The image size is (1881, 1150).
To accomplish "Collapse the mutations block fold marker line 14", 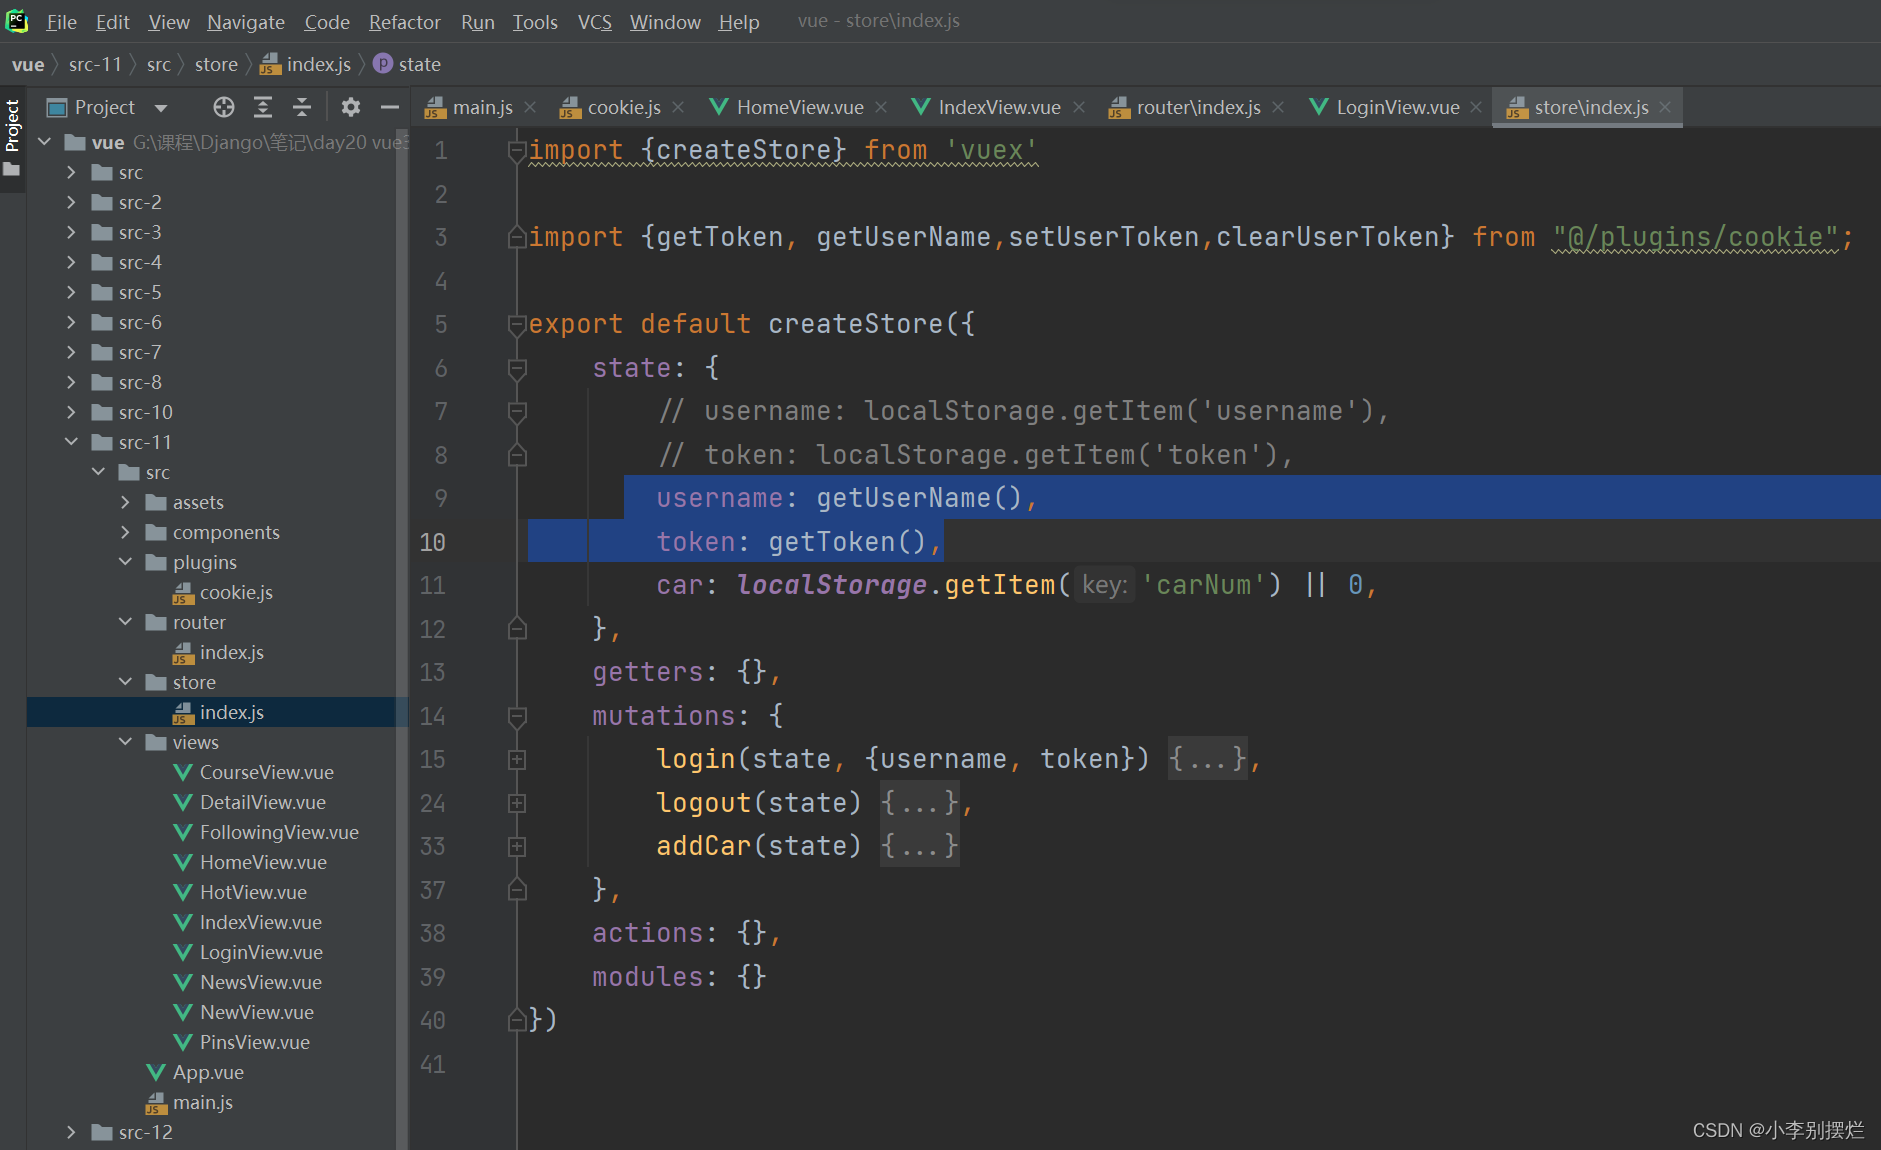I will pyautogui.click(x=517, y=716).
